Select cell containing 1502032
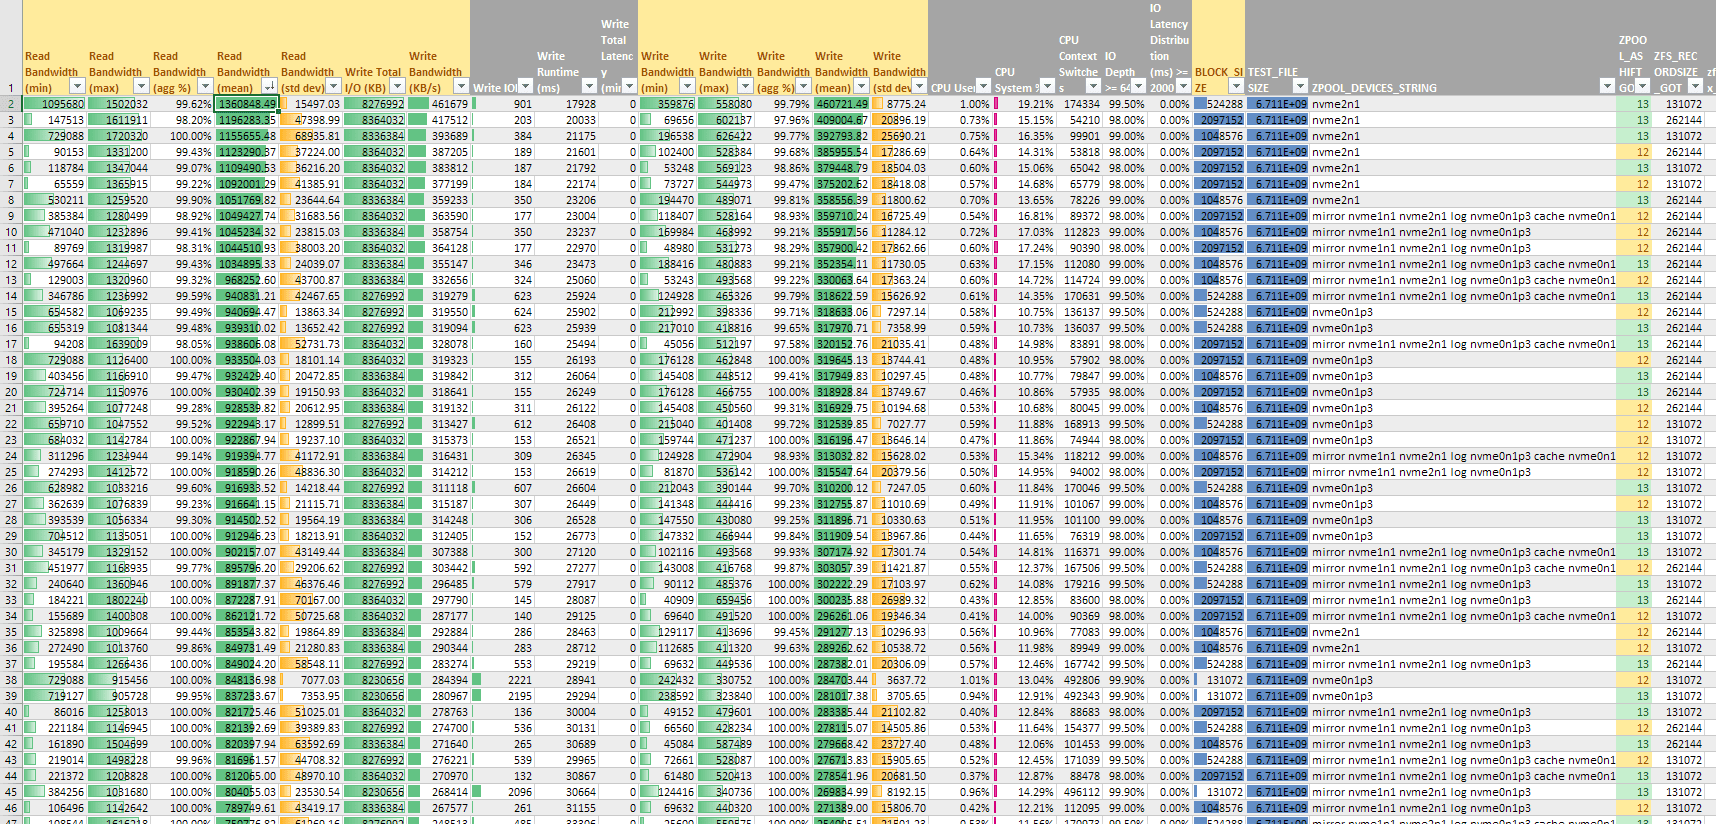This screenshot has width=1716, height=824. [118, 104]
